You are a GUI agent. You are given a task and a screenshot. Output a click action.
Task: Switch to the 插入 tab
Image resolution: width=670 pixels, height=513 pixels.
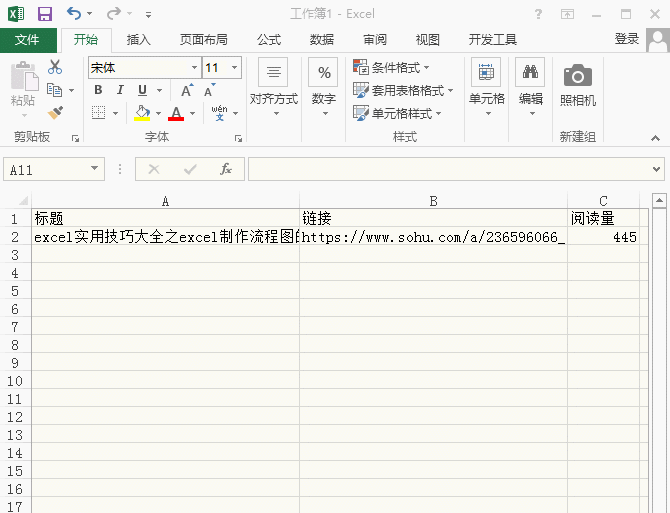click(x=138, y=40)
